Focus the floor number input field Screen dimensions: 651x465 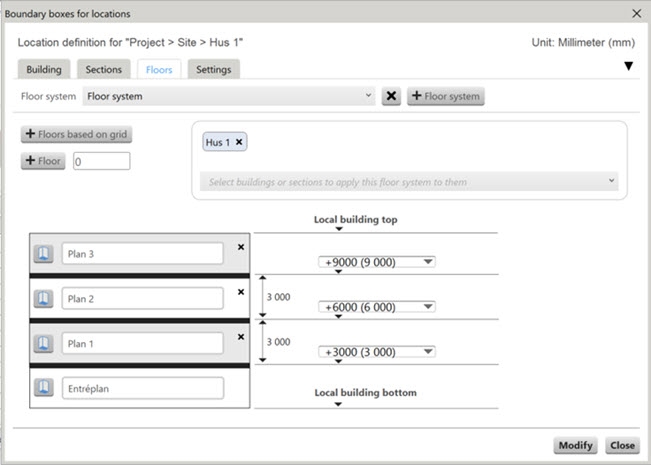click(x=102, y=161)
